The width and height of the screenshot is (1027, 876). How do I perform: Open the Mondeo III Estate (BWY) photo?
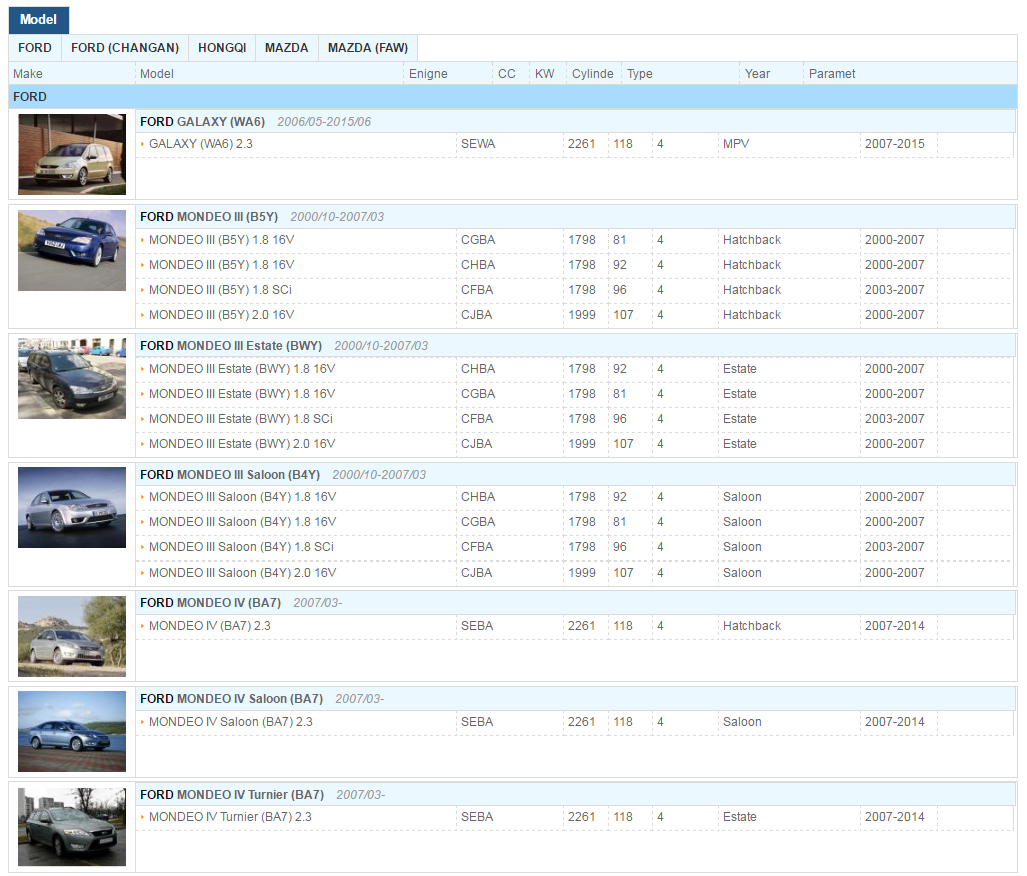click(72, 379)
